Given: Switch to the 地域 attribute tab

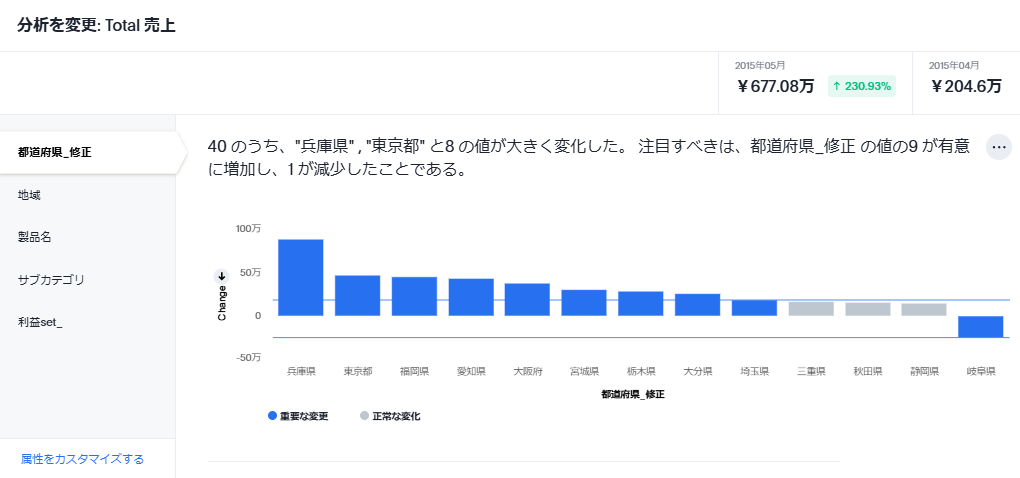Looking at the screenshot, I should pos(29,195).
